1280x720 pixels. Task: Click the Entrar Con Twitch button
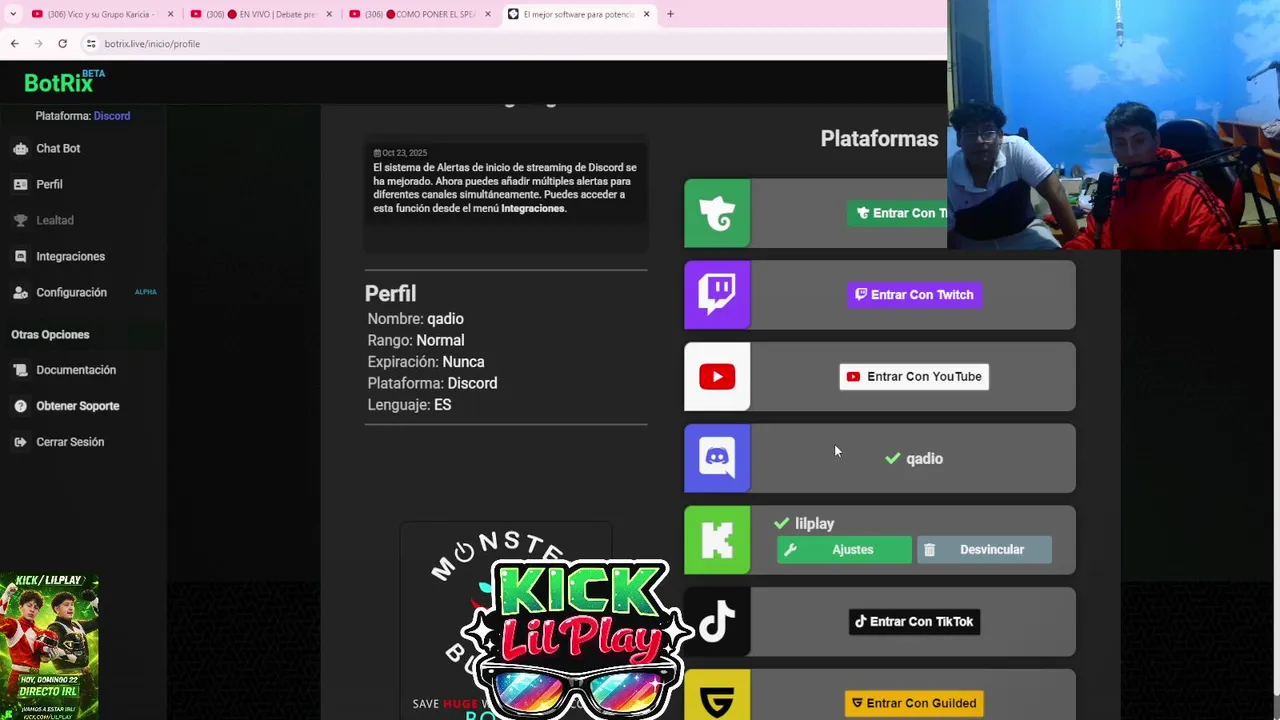(x=914, y=295)
